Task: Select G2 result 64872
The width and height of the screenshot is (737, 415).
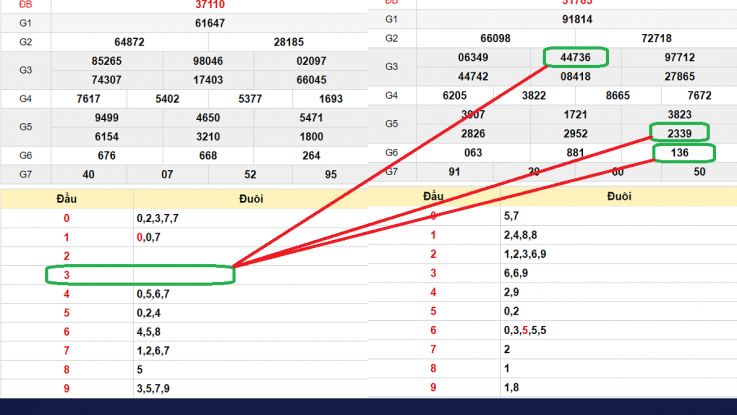Action: (129, 42)
